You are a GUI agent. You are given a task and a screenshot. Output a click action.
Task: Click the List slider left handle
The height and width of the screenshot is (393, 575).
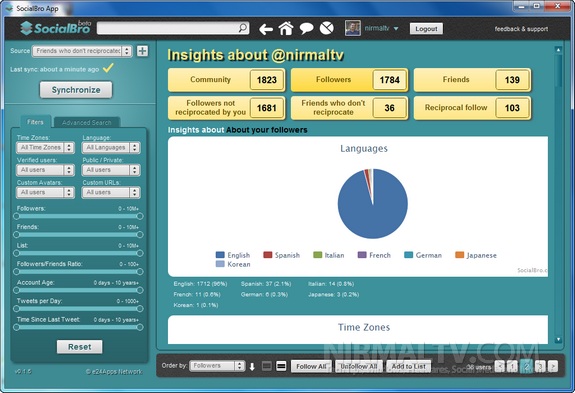coord(17,253)
